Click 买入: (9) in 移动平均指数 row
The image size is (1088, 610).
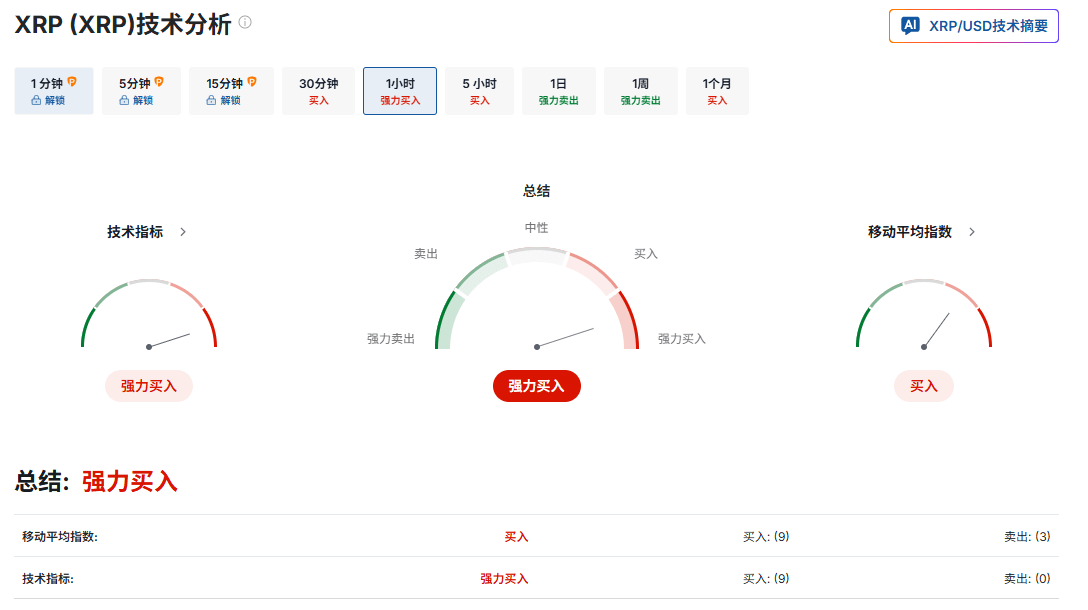(x=766, y=536)
